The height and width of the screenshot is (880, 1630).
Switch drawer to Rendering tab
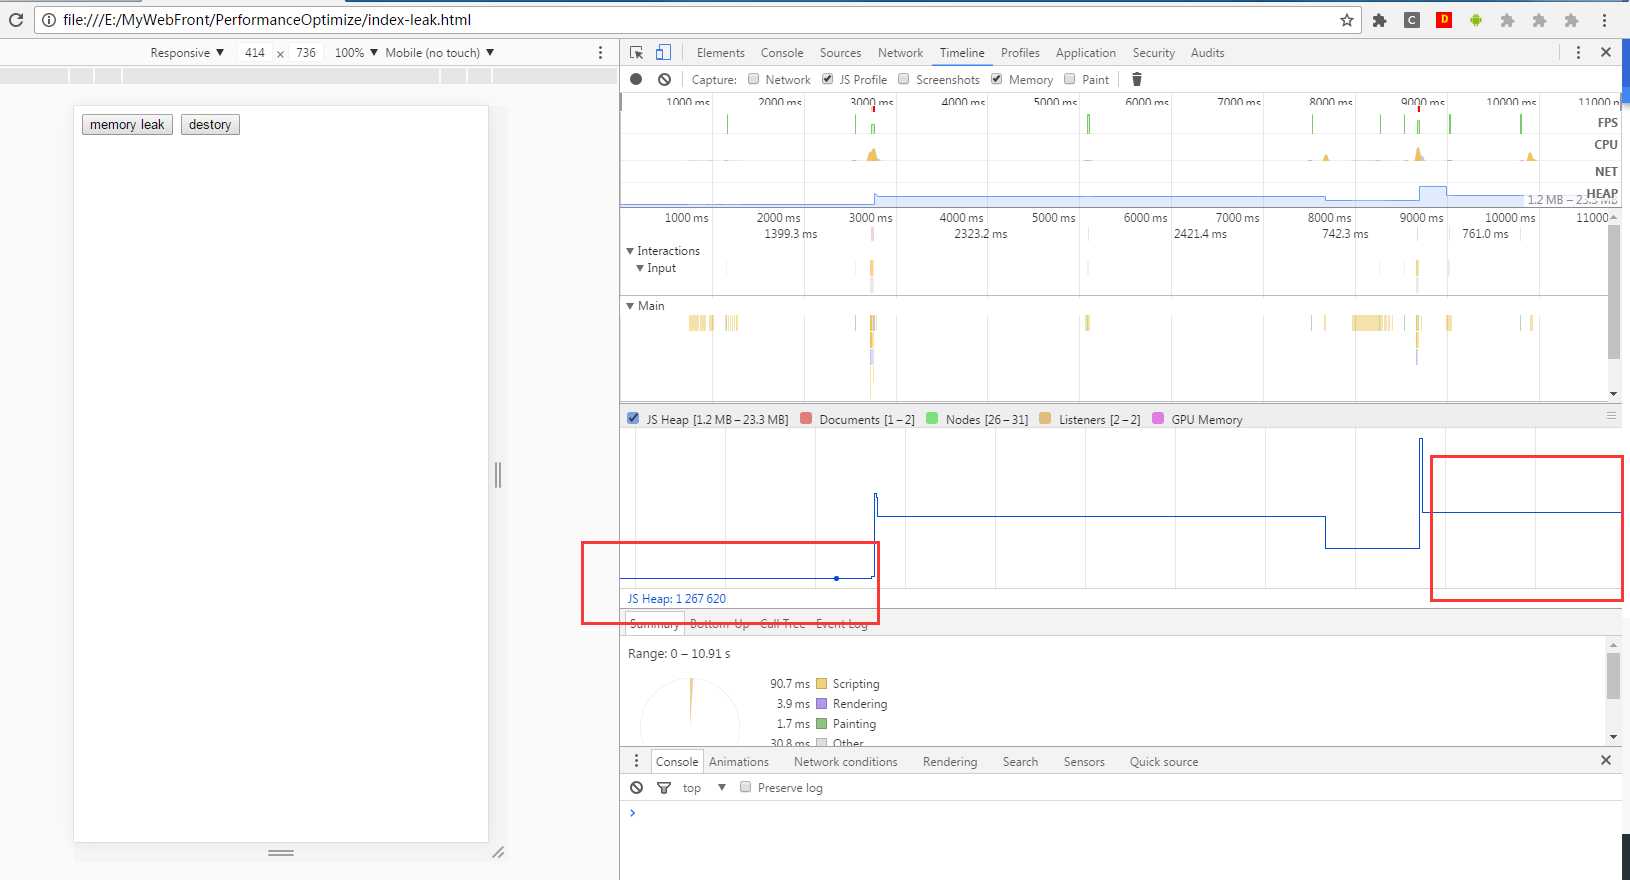[950, 762]
